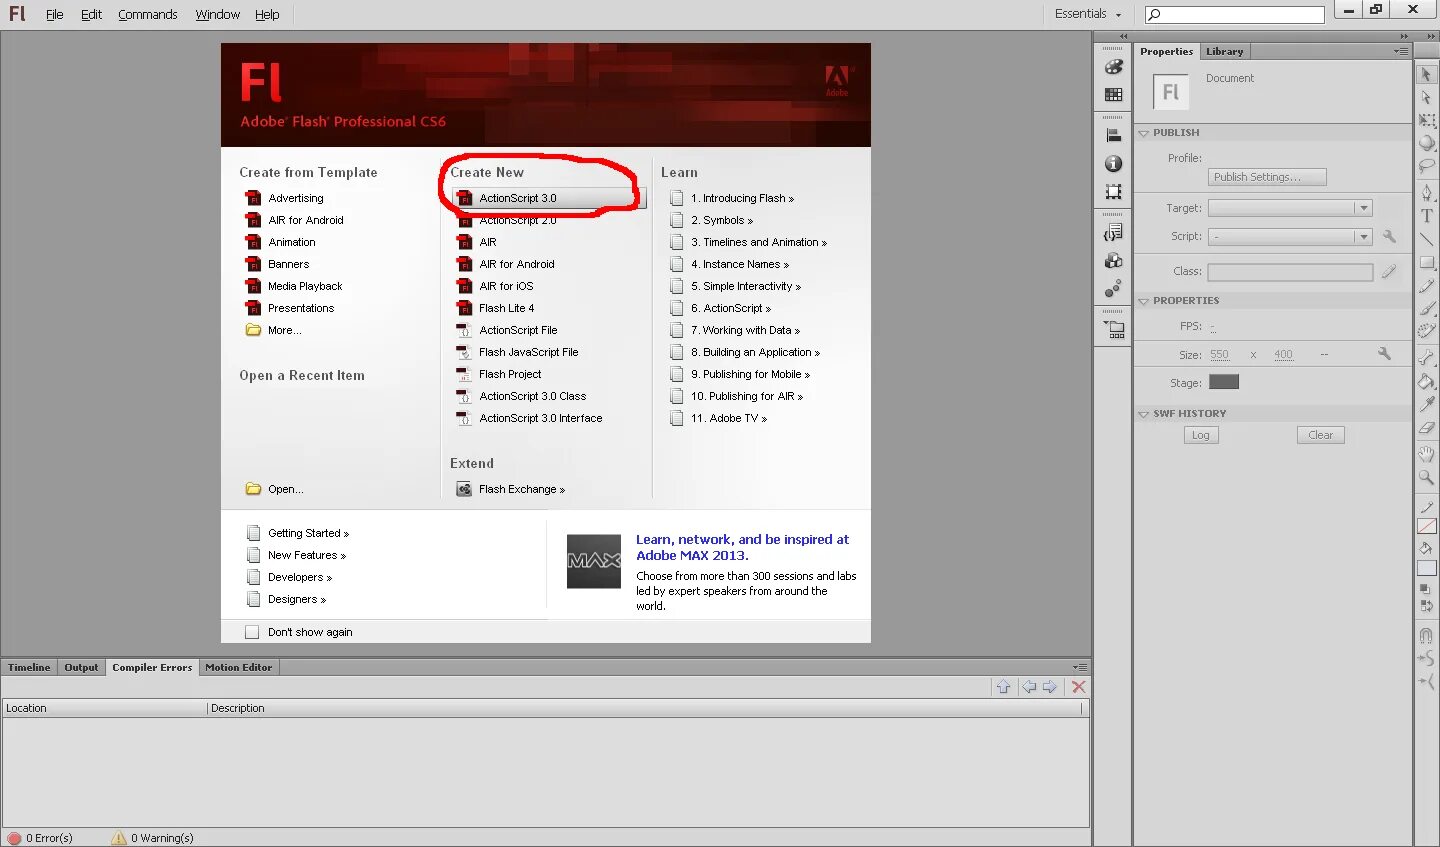
Task: Switch to the Output tab
Action: tap(81, 667)
